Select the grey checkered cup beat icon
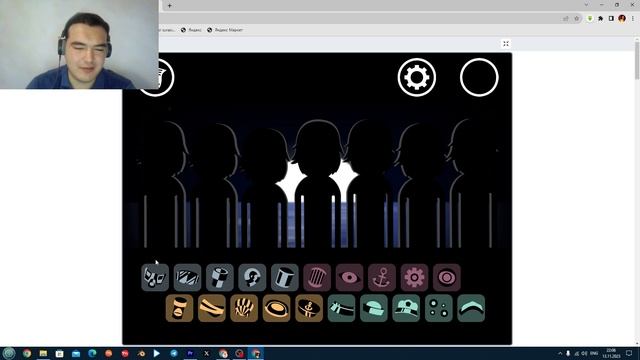The image size is (640, 360). point(220,278)
